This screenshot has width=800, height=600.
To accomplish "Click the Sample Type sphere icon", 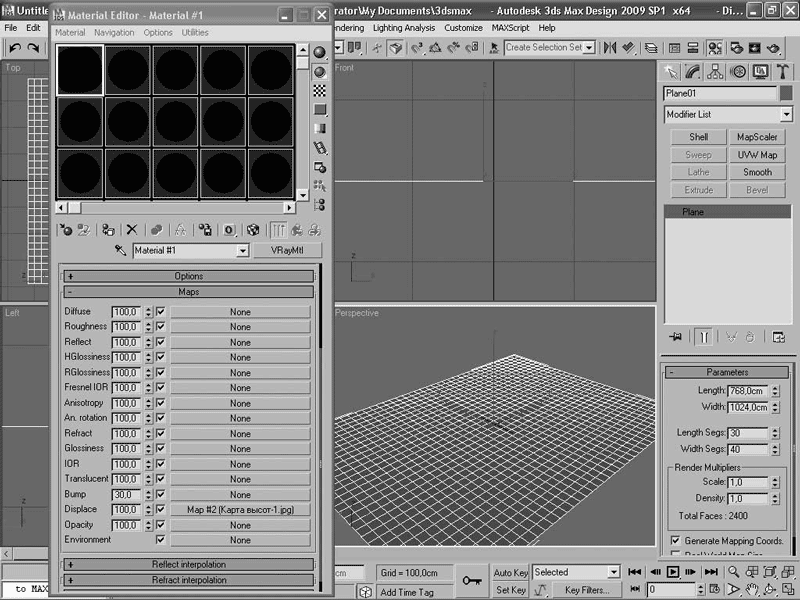I will pyautogui.click(x=320, y=52).
